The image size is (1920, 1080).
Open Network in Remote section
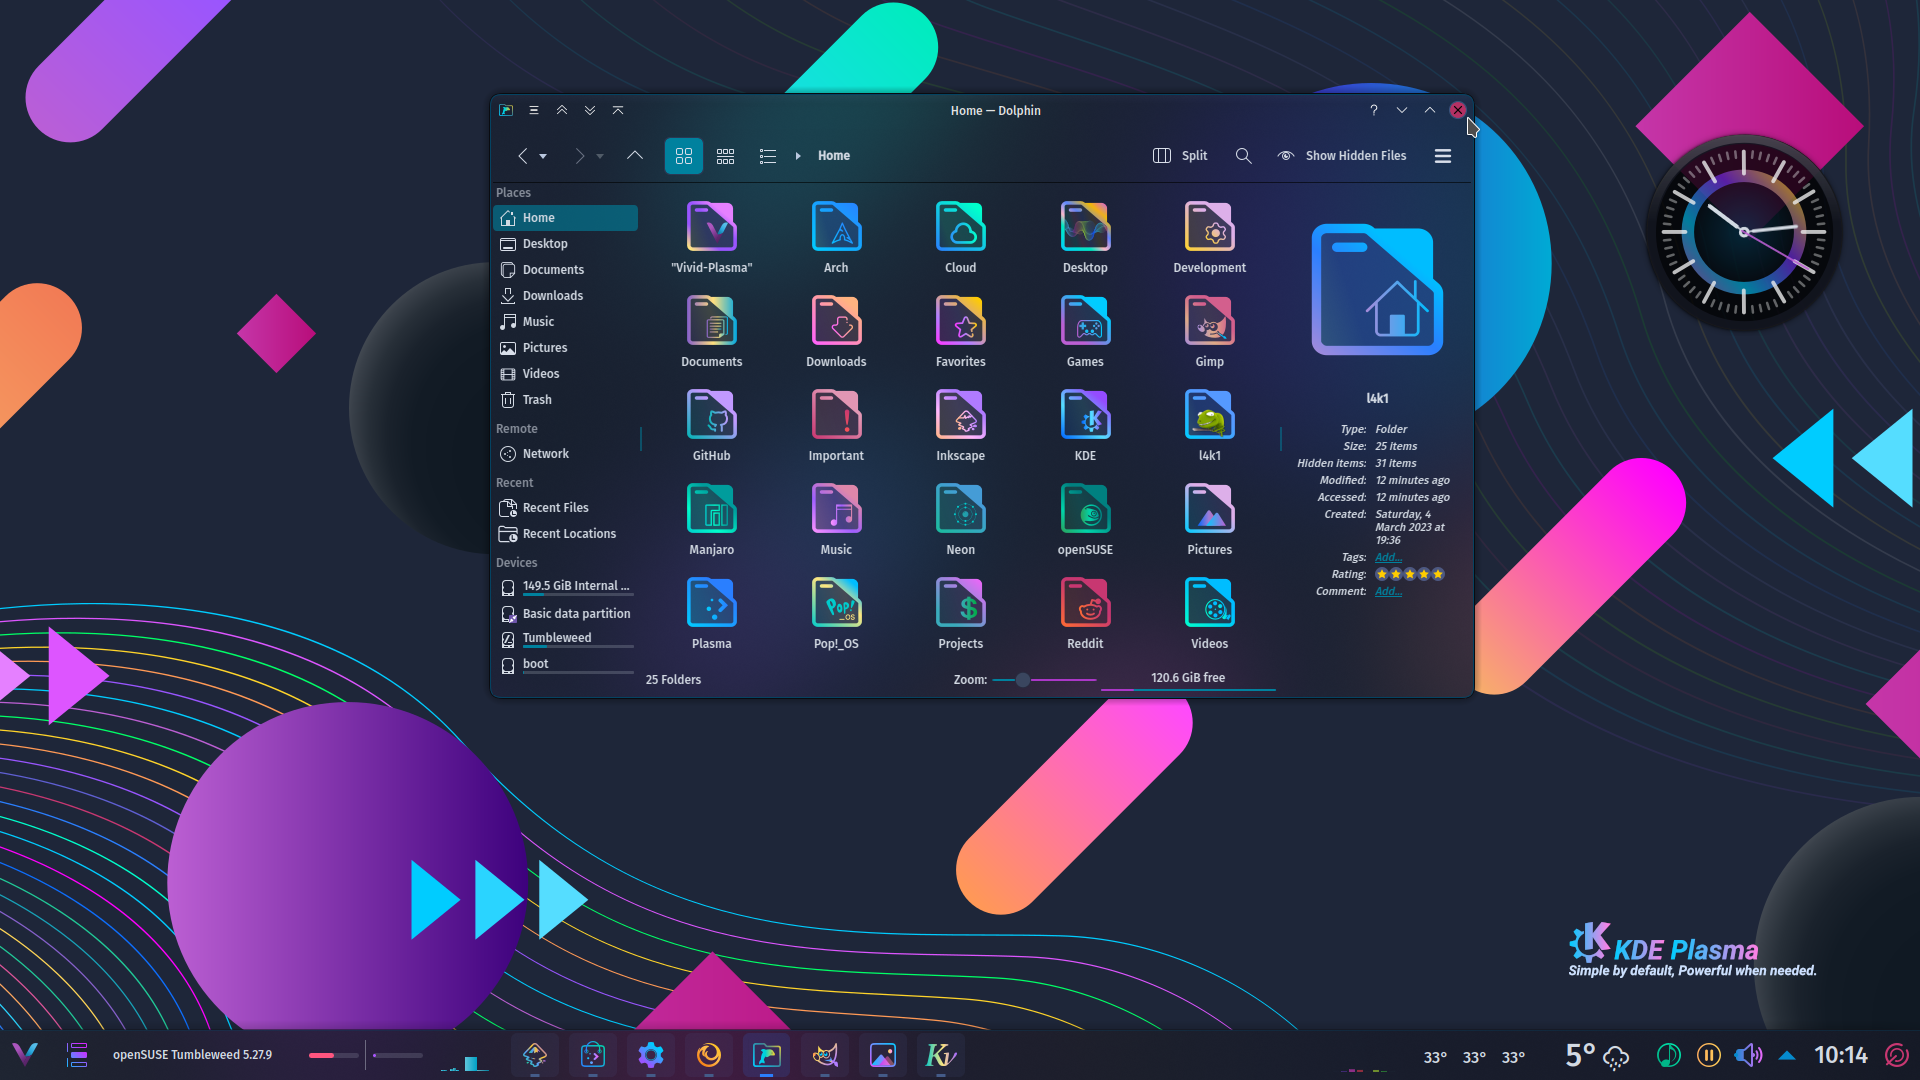pos(566,454)
